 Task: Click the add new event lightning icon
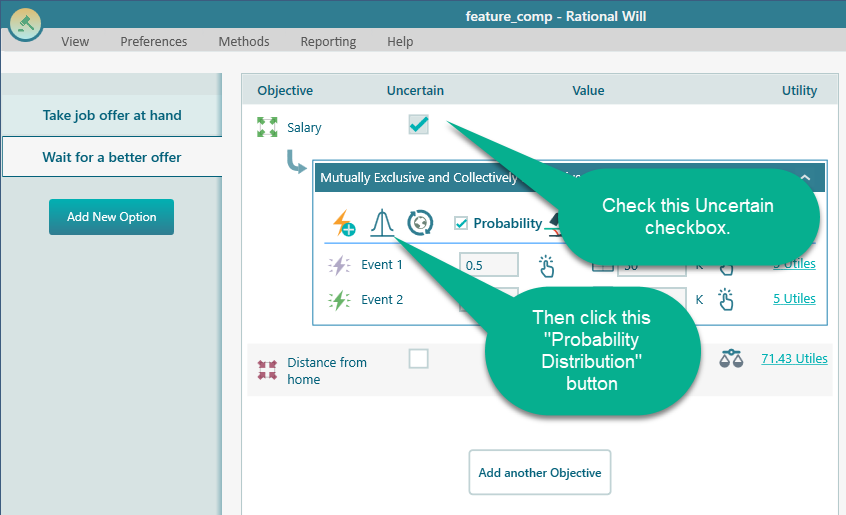[x=344, y=224]
